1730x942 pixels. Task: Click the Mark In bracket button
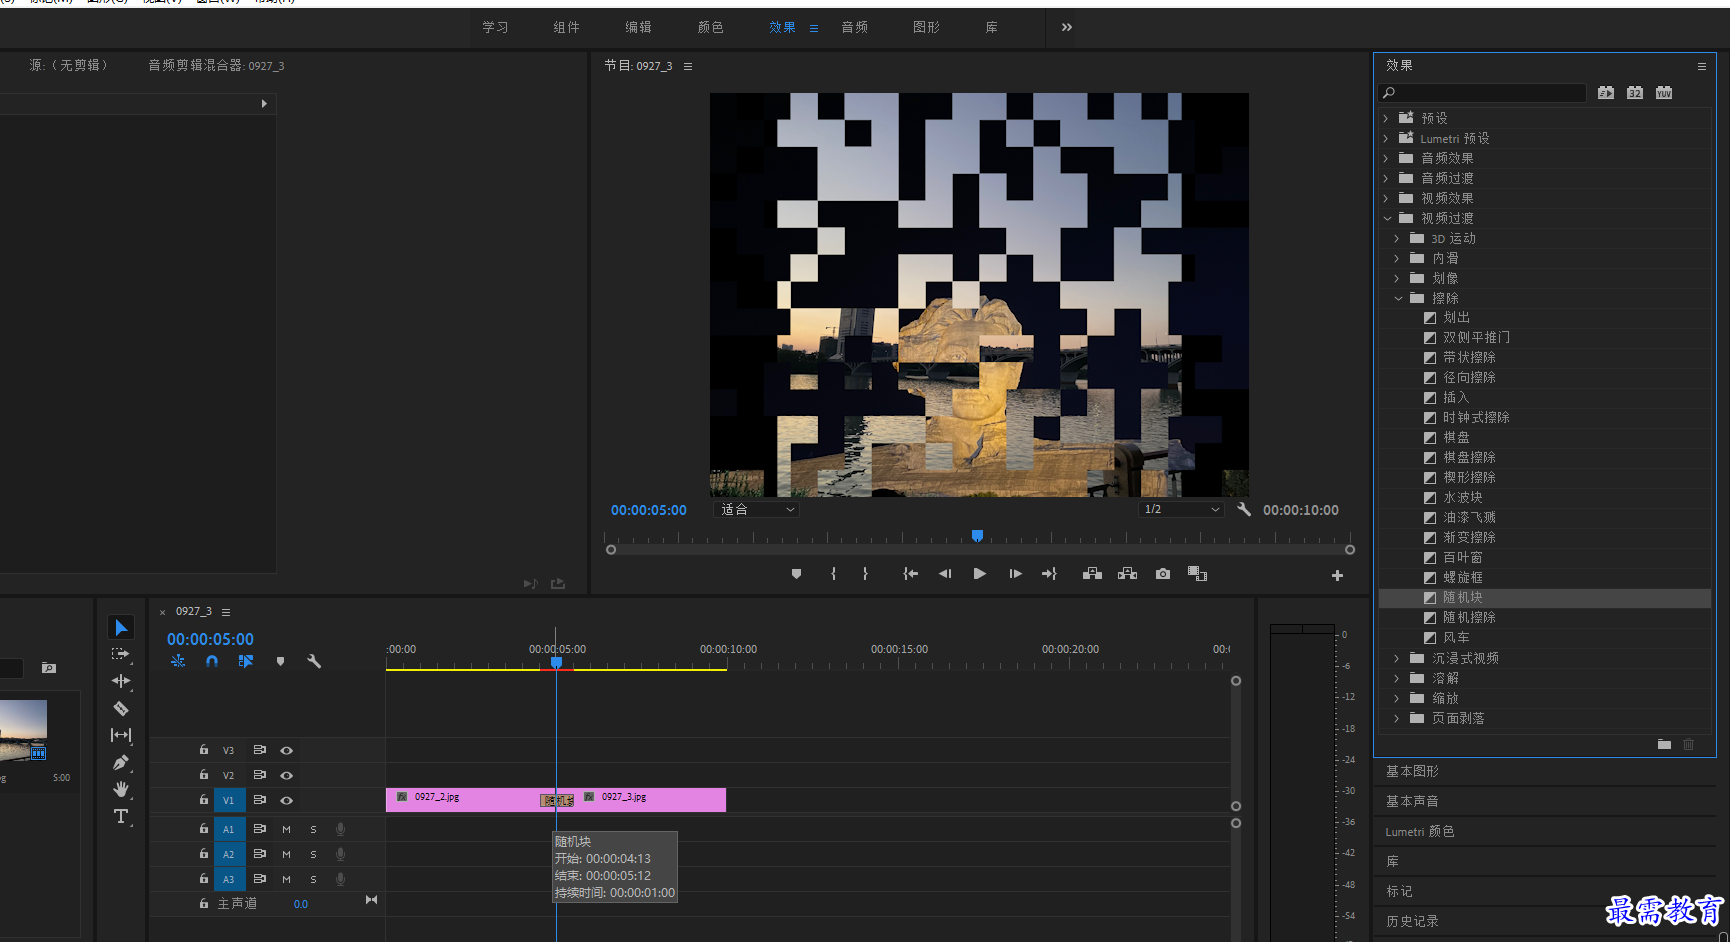click(833, 574)
